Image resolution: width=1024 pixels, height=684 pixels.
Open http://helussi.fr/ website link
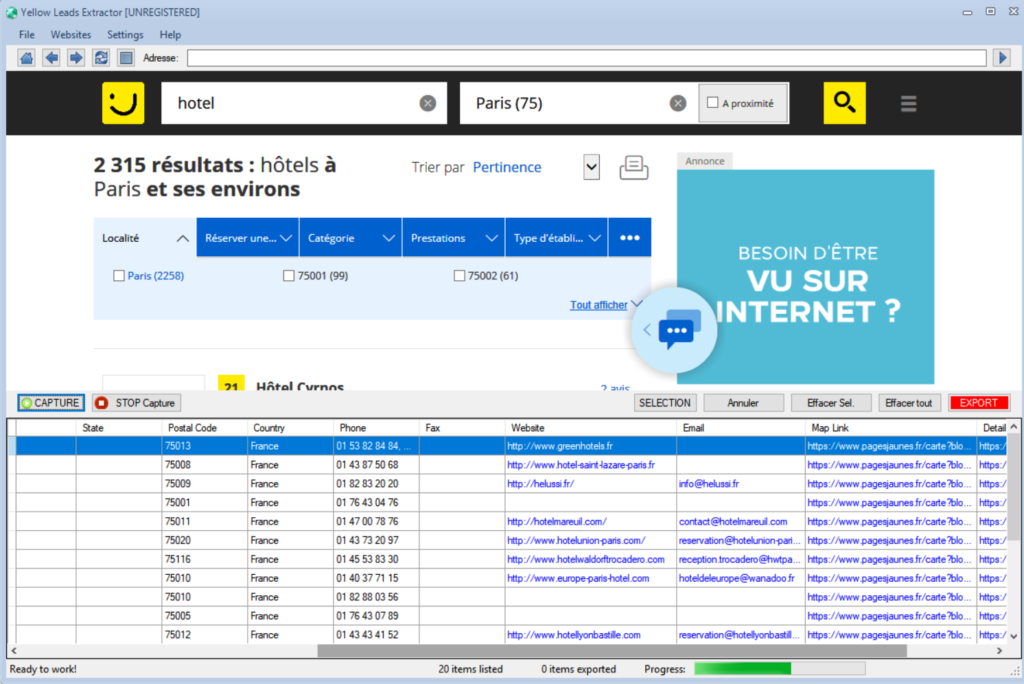click(541, 484)
